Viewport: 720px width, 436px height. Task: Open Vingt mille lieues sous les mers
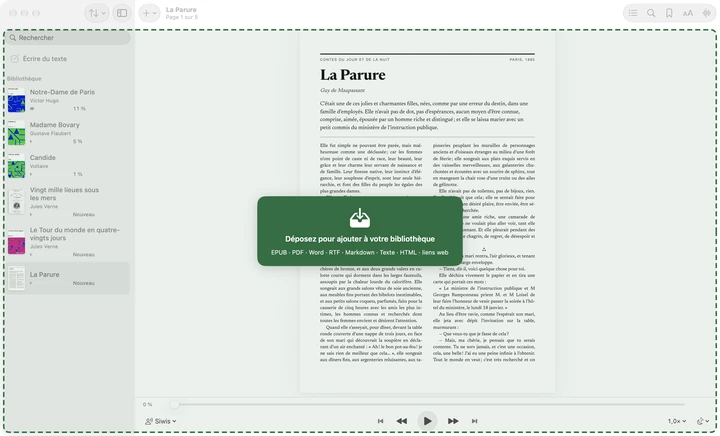(68, 201)
